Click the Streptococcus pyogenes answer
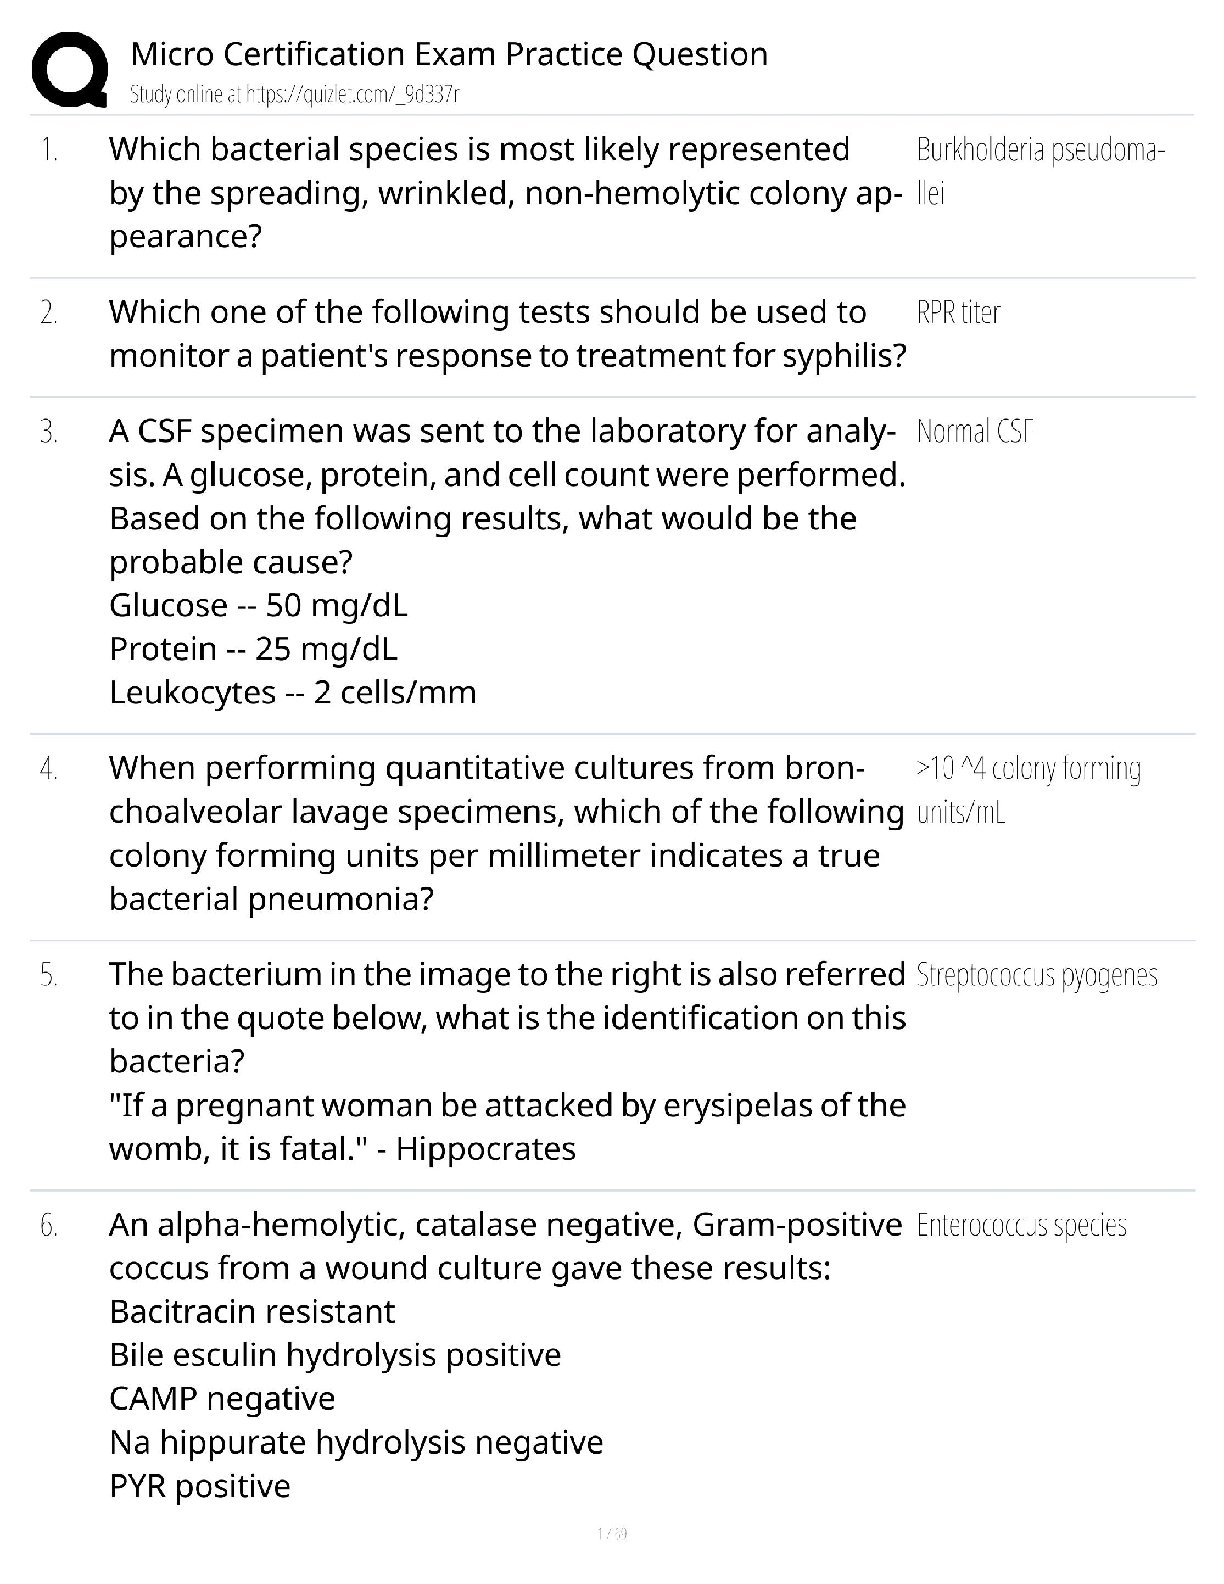 pos(1036,976)
